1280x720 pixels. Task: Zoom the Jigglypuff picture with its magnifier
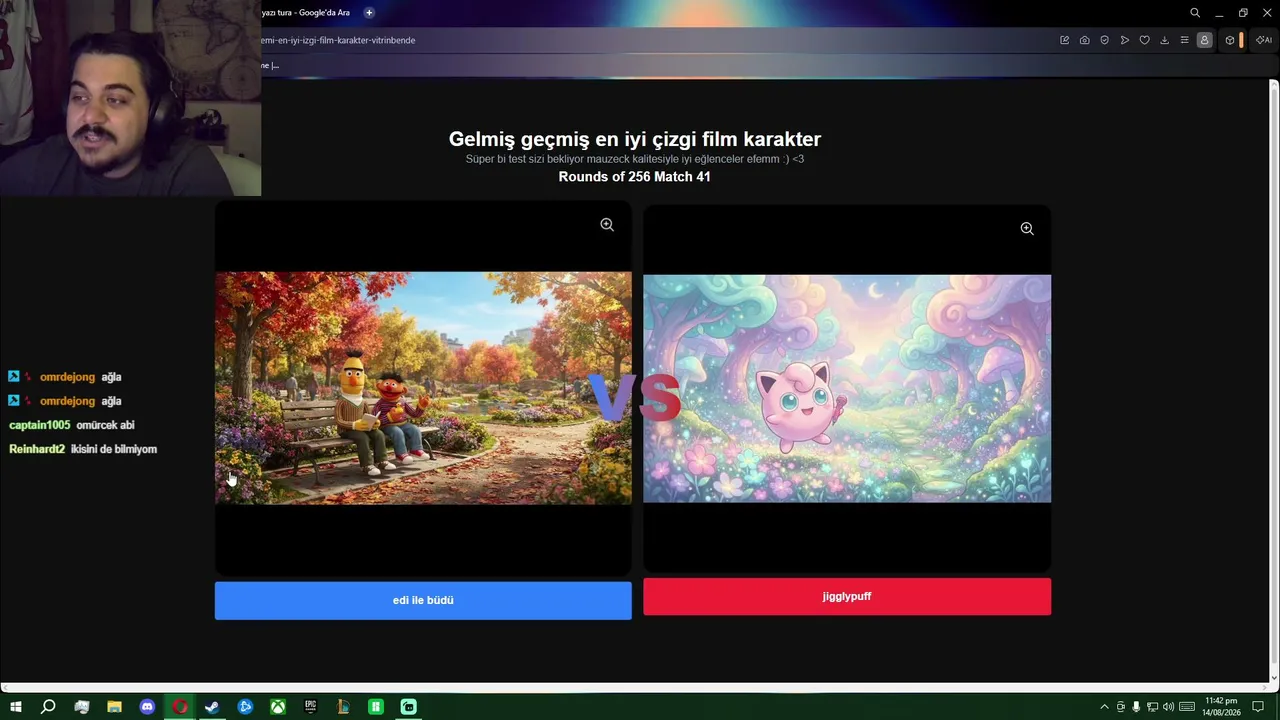tap(1027, 229)
